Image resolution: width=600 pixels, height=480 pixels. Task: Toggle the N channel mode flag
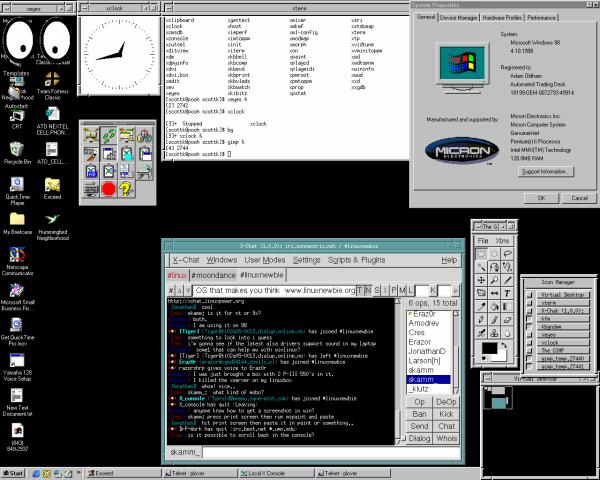click(368, 290)
